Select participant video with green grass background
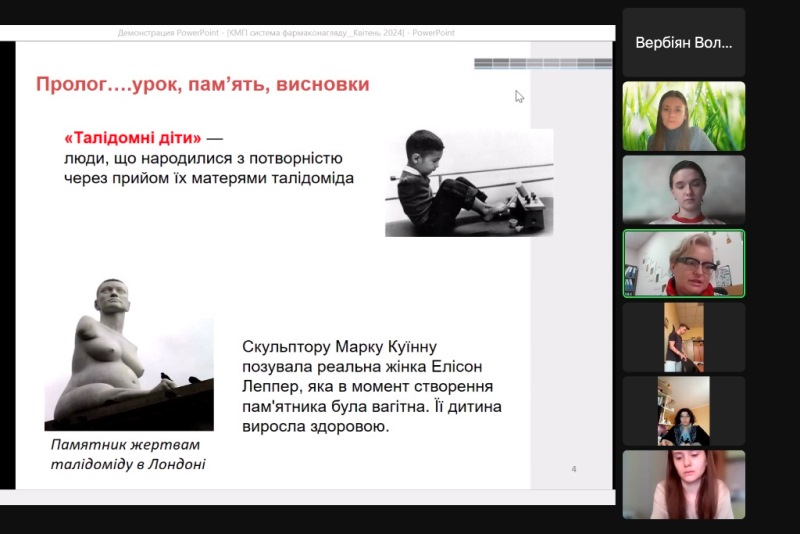This screenshot has width=800, height=534. tap(684, 116)
